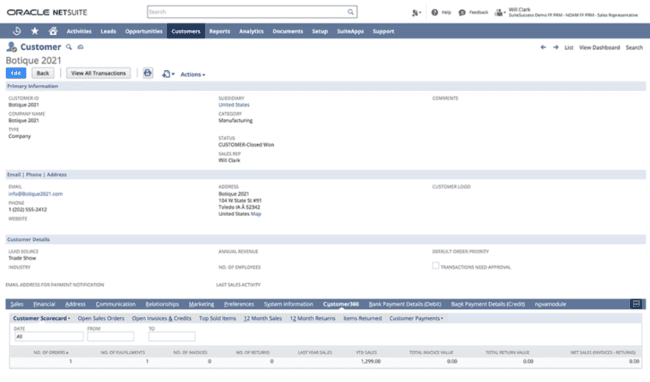
Task: Go to next record arrow
Action: [555, 47]
